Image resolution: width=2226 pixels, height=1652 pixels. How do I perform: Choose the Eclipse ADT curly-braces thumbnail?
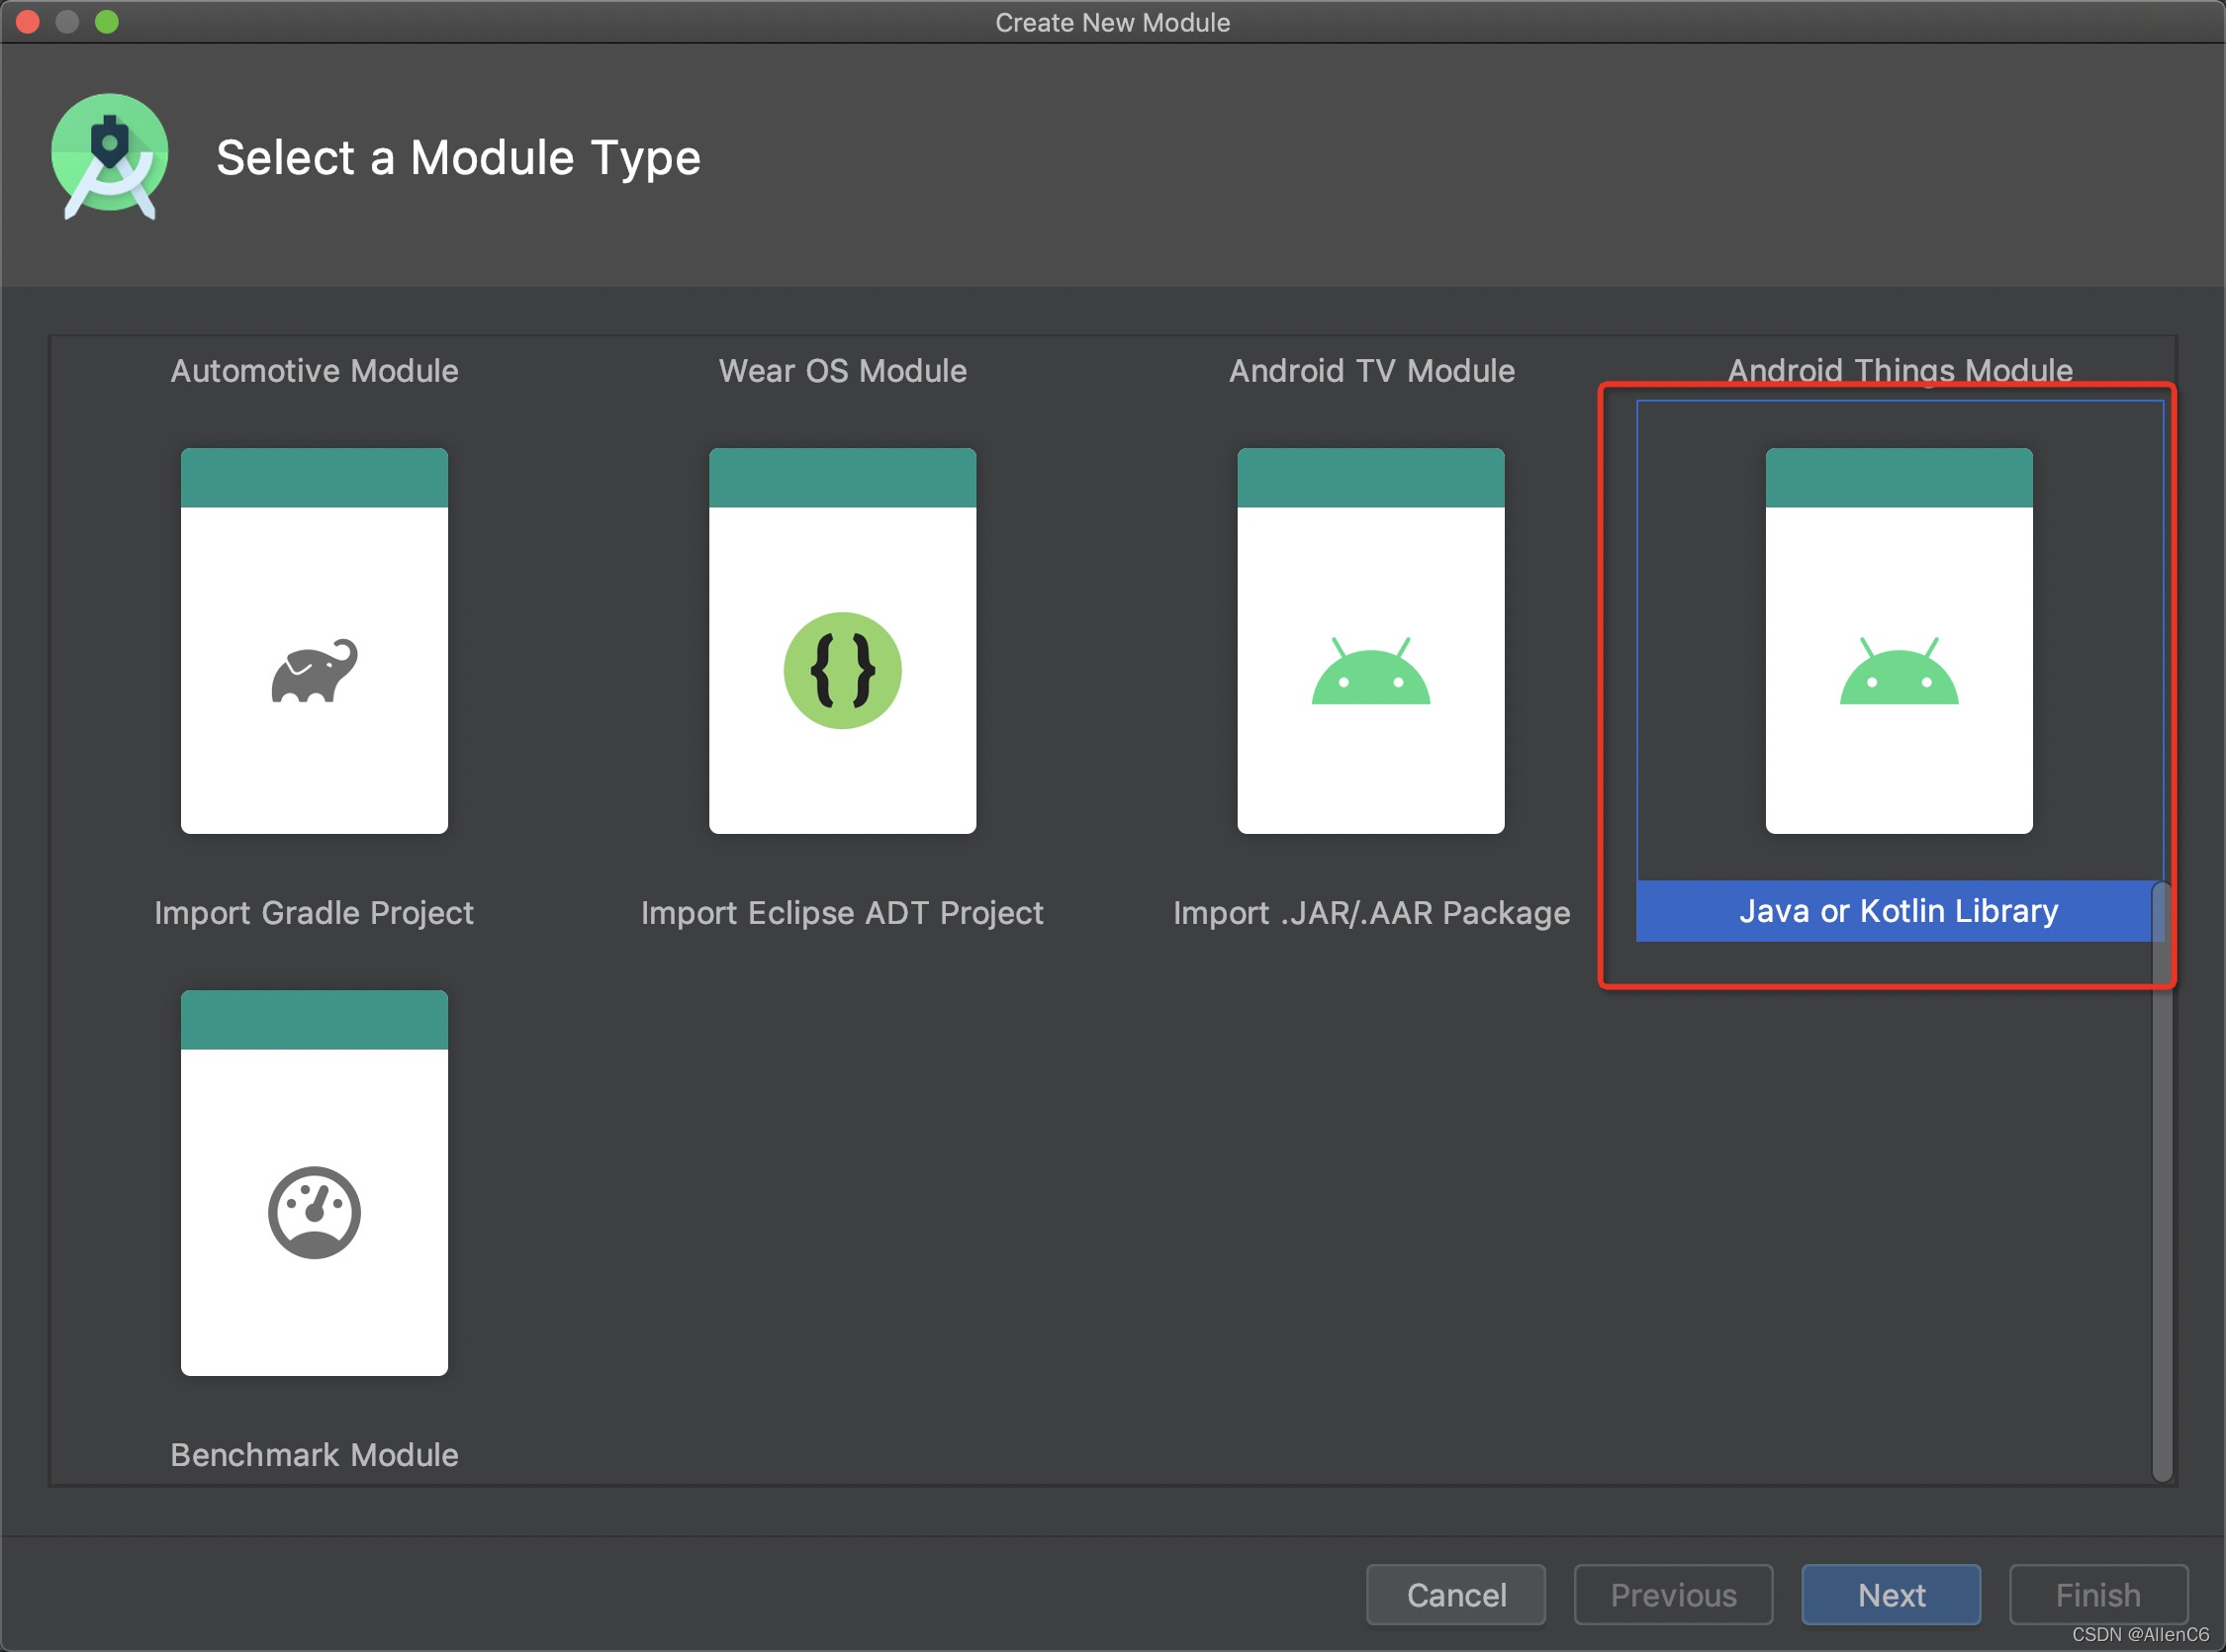pos(842,641)
